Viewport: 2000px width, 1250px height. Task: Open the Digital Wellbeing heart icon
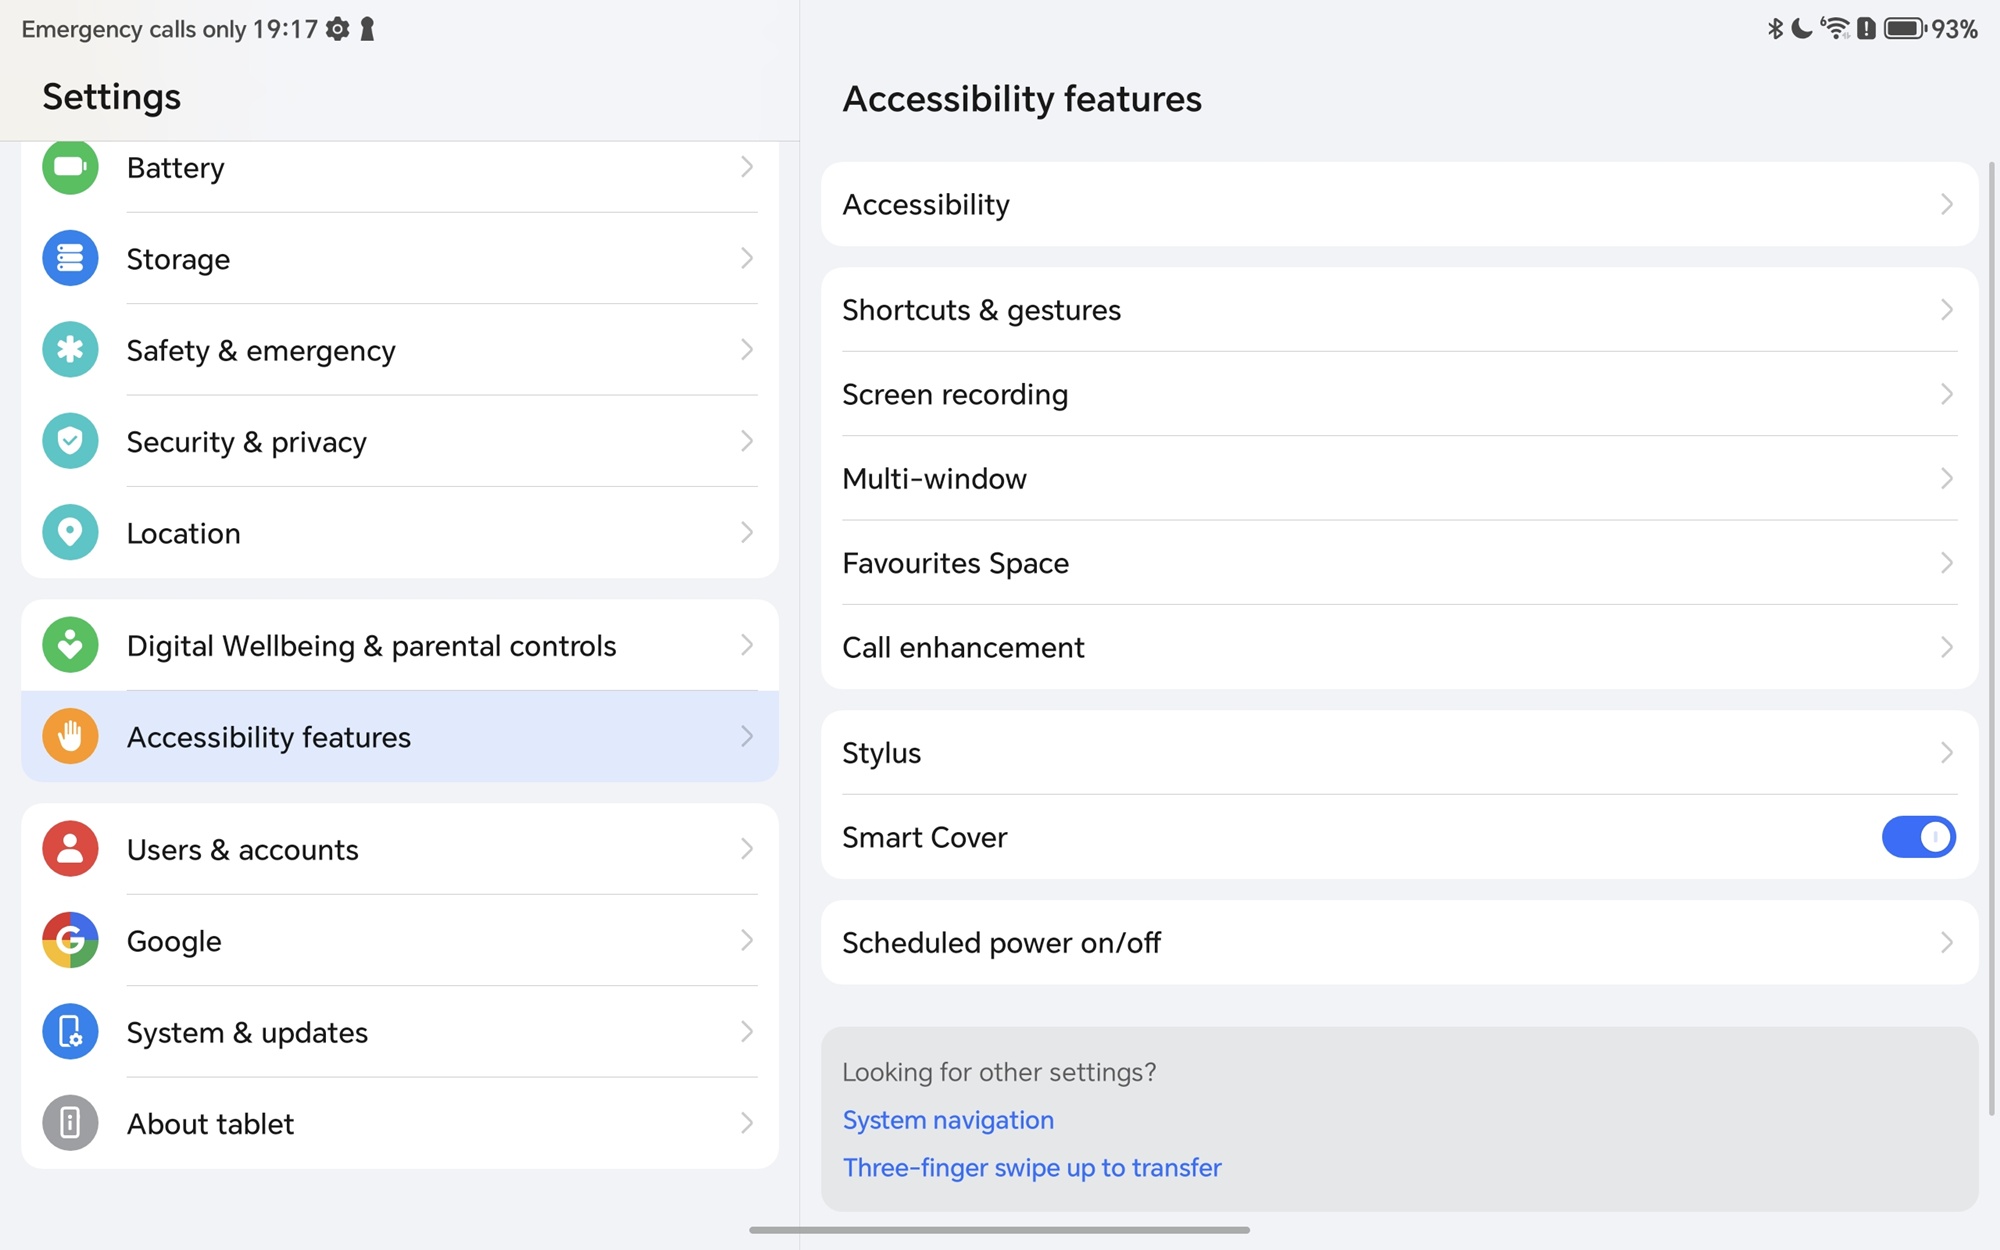(70, 645)
